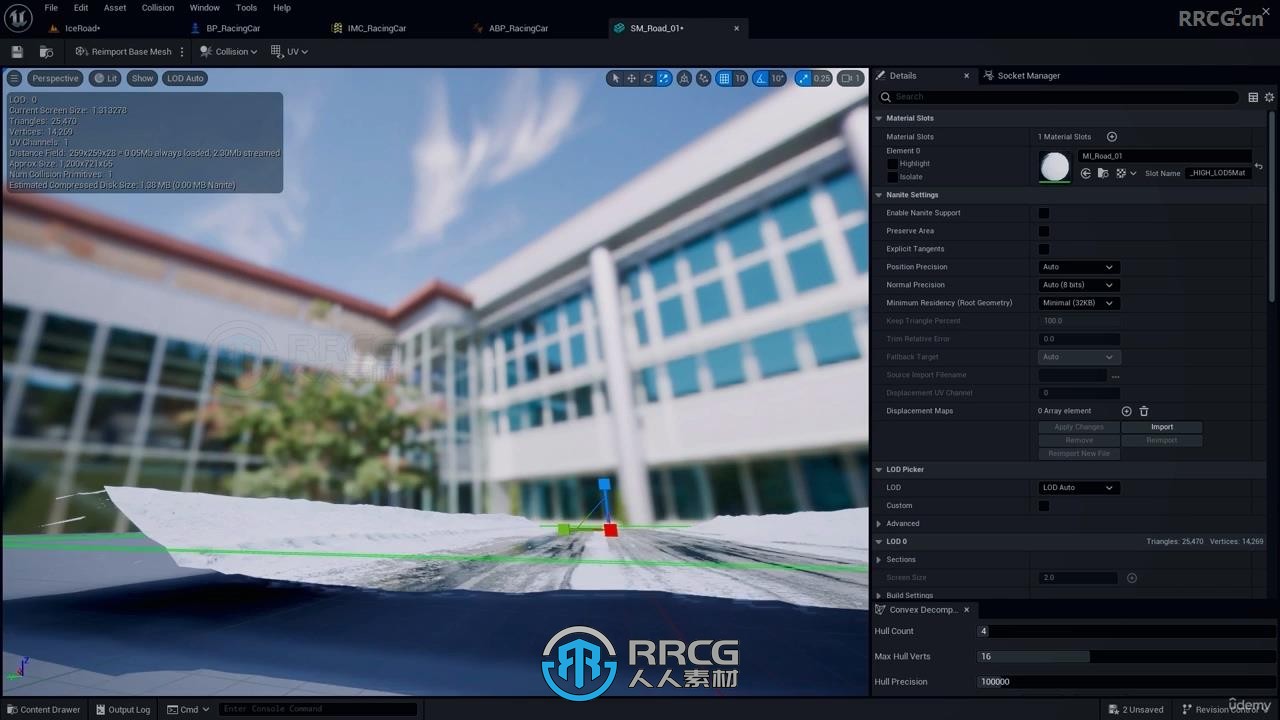Open rotation snap value 10°
Viewport: 1280px width, 720px height.
coord(777,78)
